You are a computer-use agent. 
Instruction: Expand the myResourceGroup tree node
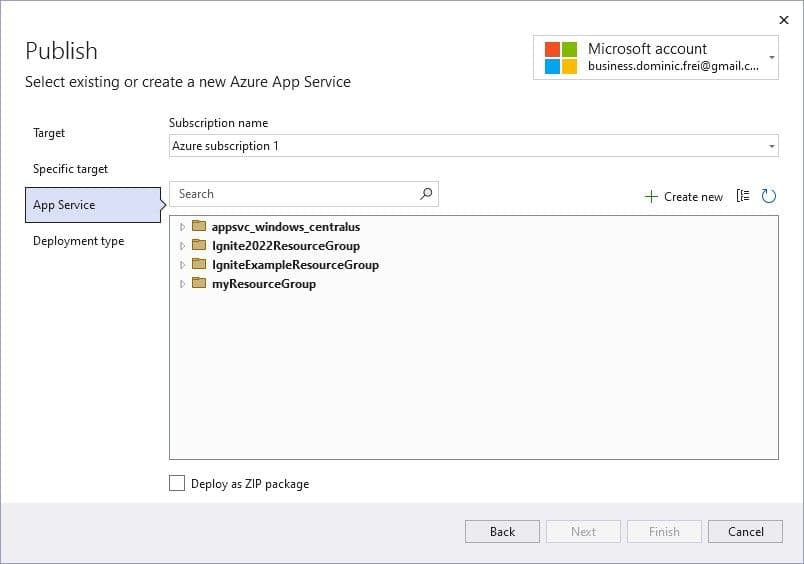pos(182,284)
